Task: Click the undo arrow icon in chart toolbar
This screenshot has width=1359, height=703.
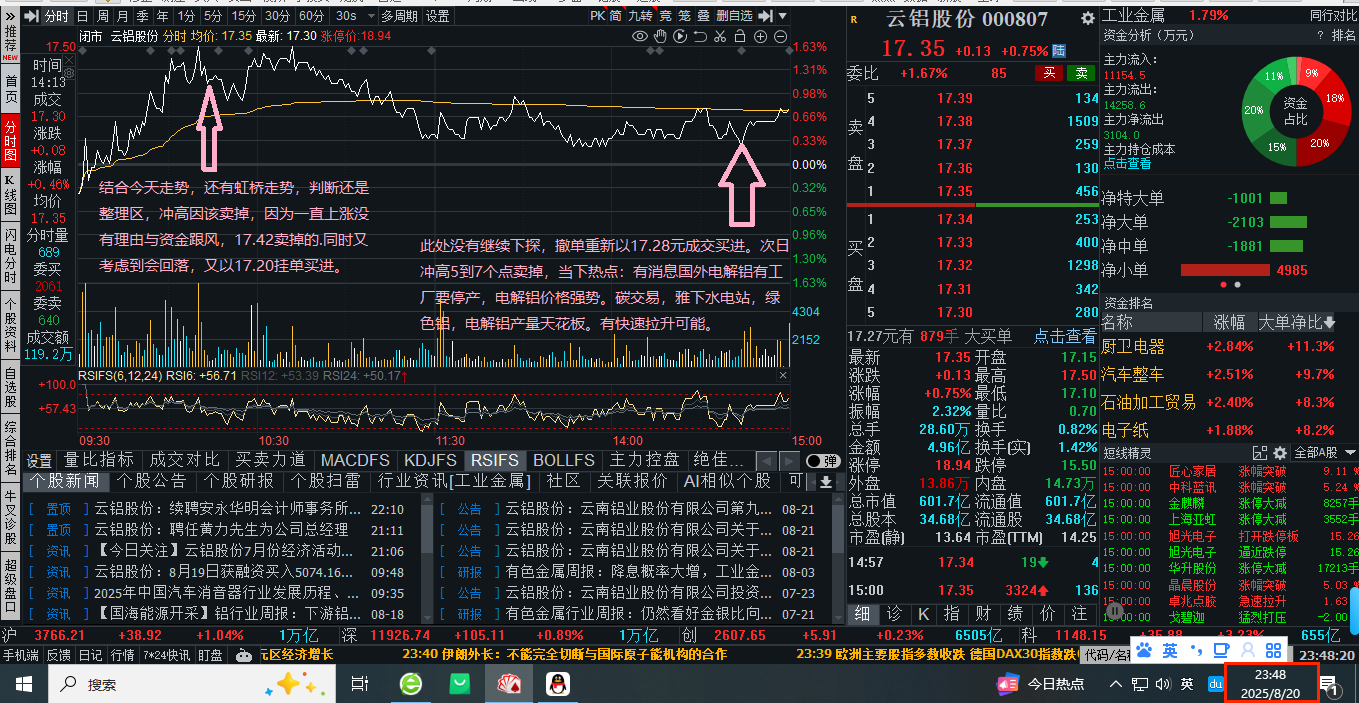Action: pyautogui.click(x=699, y=36)
